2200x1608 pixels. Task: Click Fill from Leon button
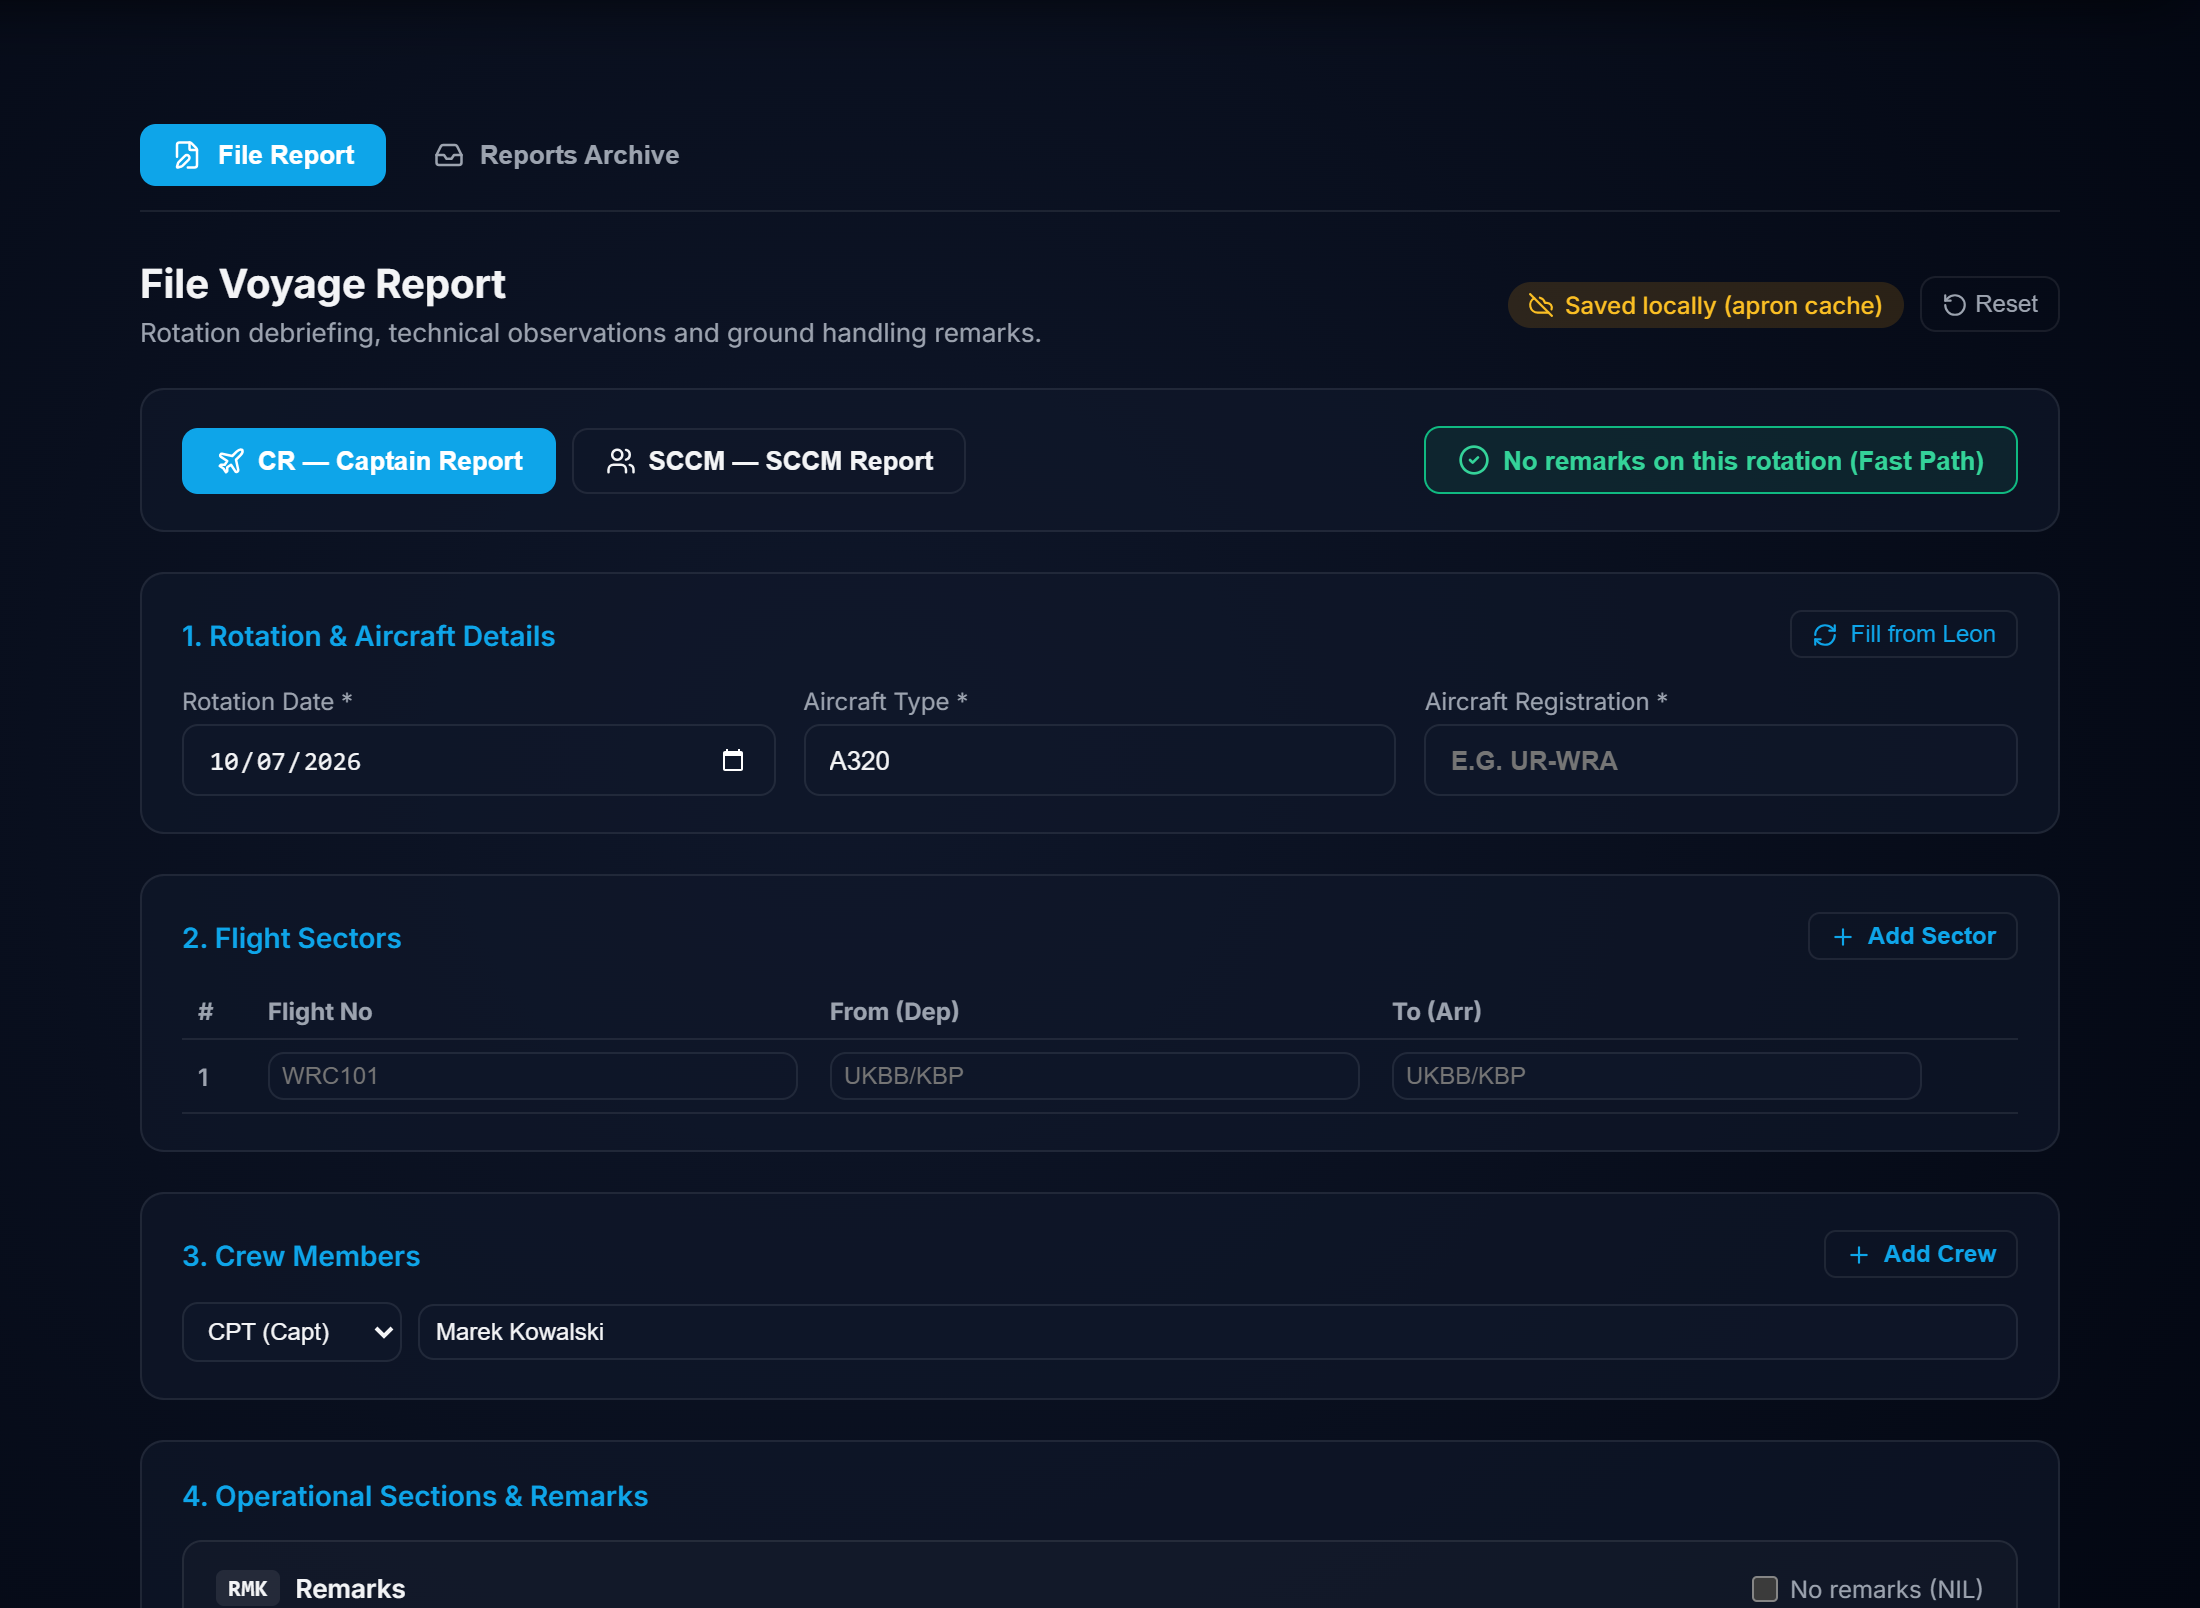coord(1903,634)
